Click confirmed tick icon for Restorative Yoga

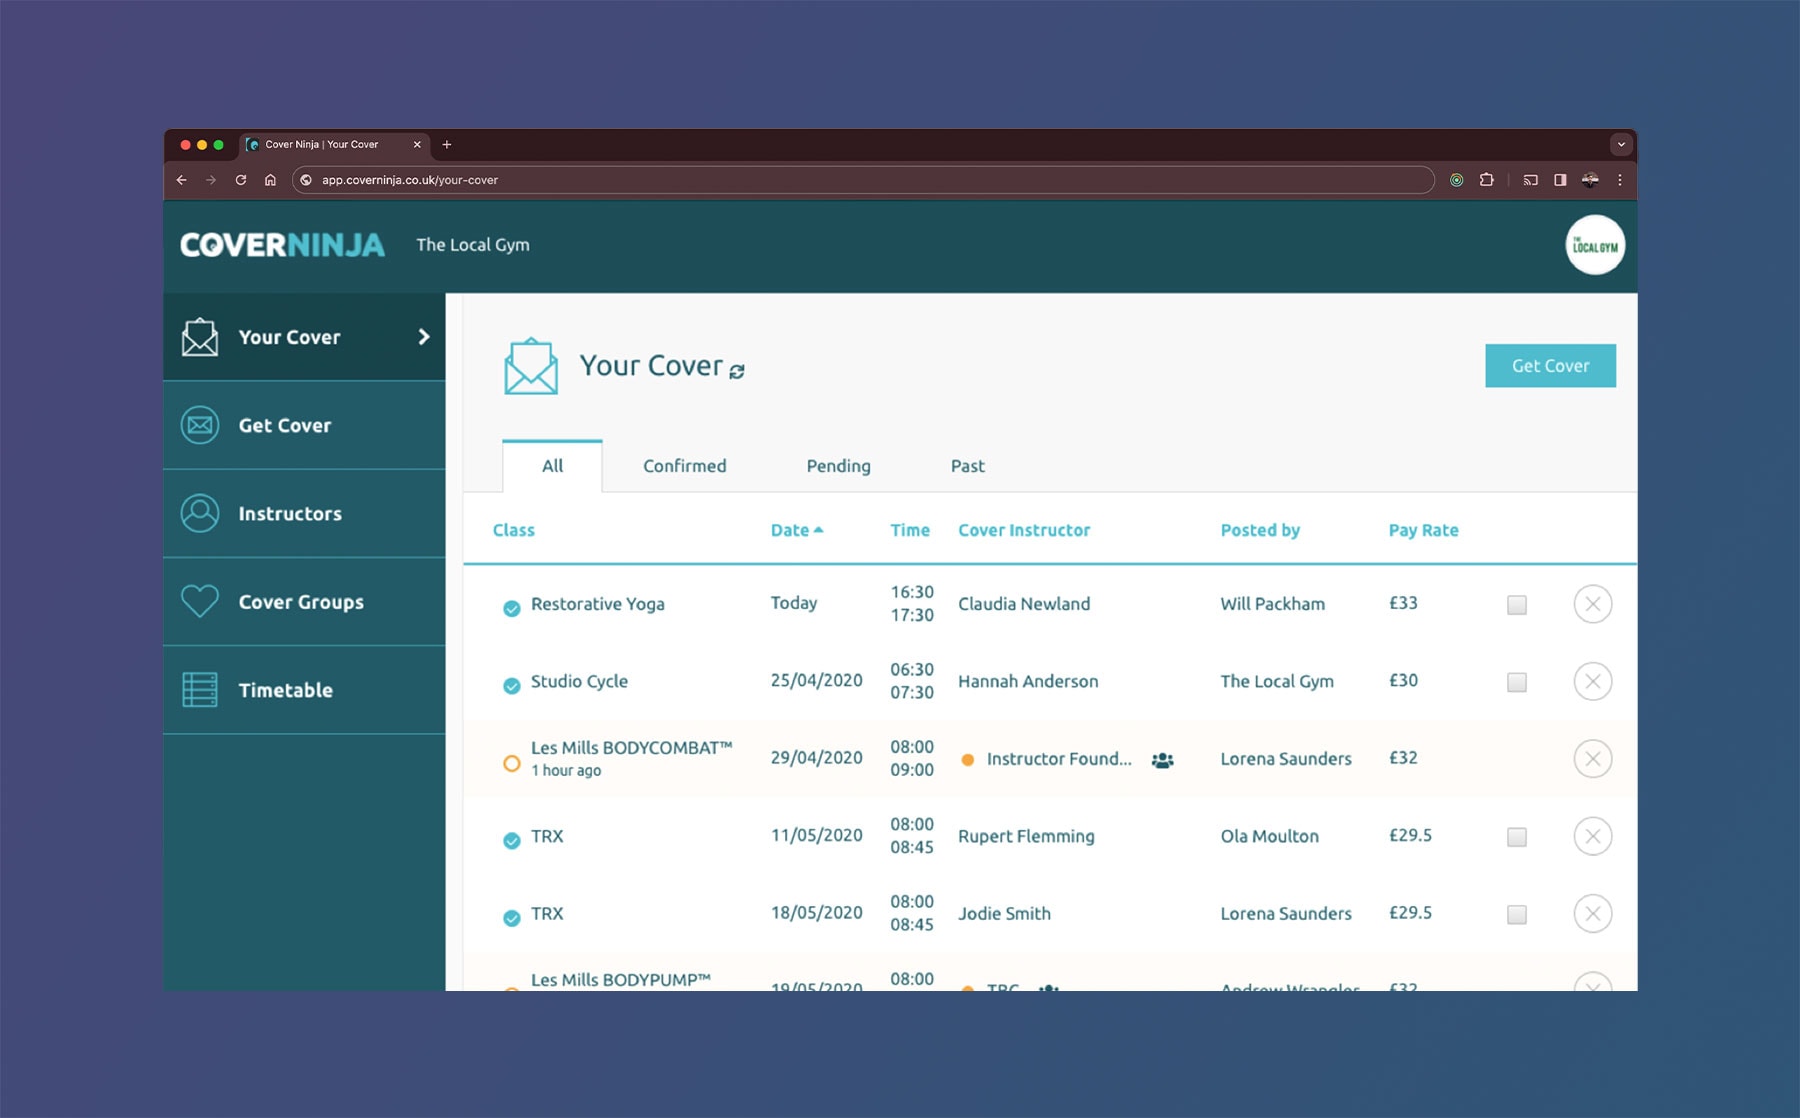pyautogui.click(x=511, y=608)
